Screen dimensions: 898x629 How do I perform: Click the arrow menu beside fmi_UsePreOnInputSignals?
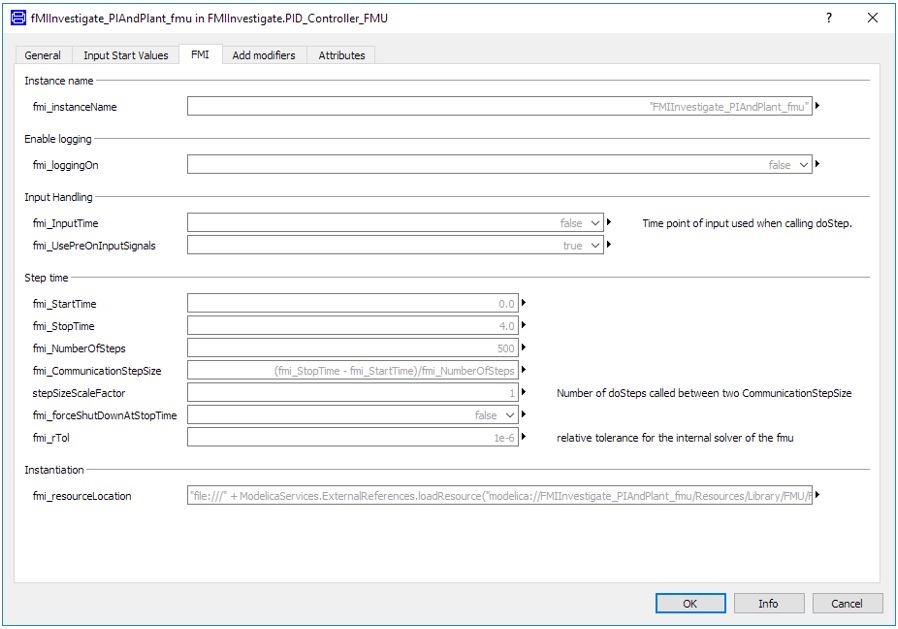609,244
